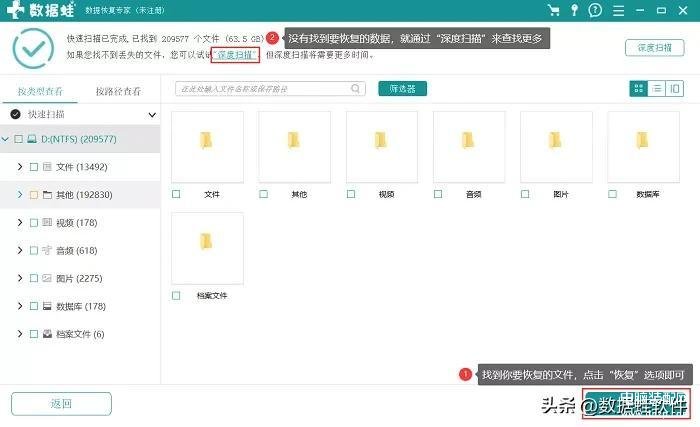Tick checkbox under 其他 folder thumbnail
700x427 pixels.
263,194
